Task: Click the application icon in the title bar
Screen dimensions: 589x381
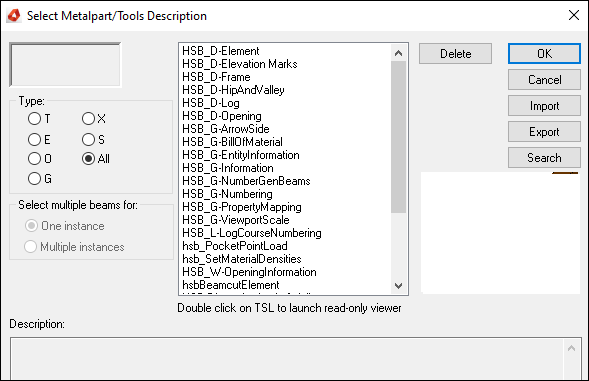Action: [x=14, y=16]
